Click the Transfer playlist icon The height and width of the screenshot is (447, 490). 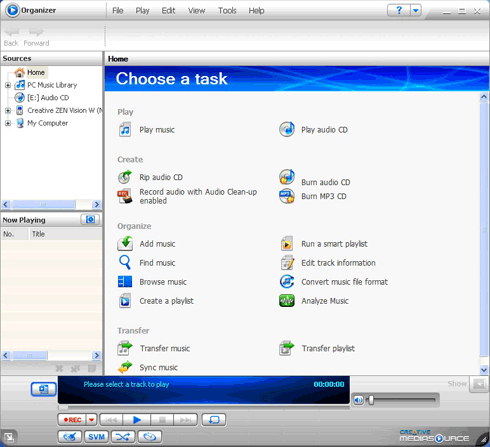287,348
